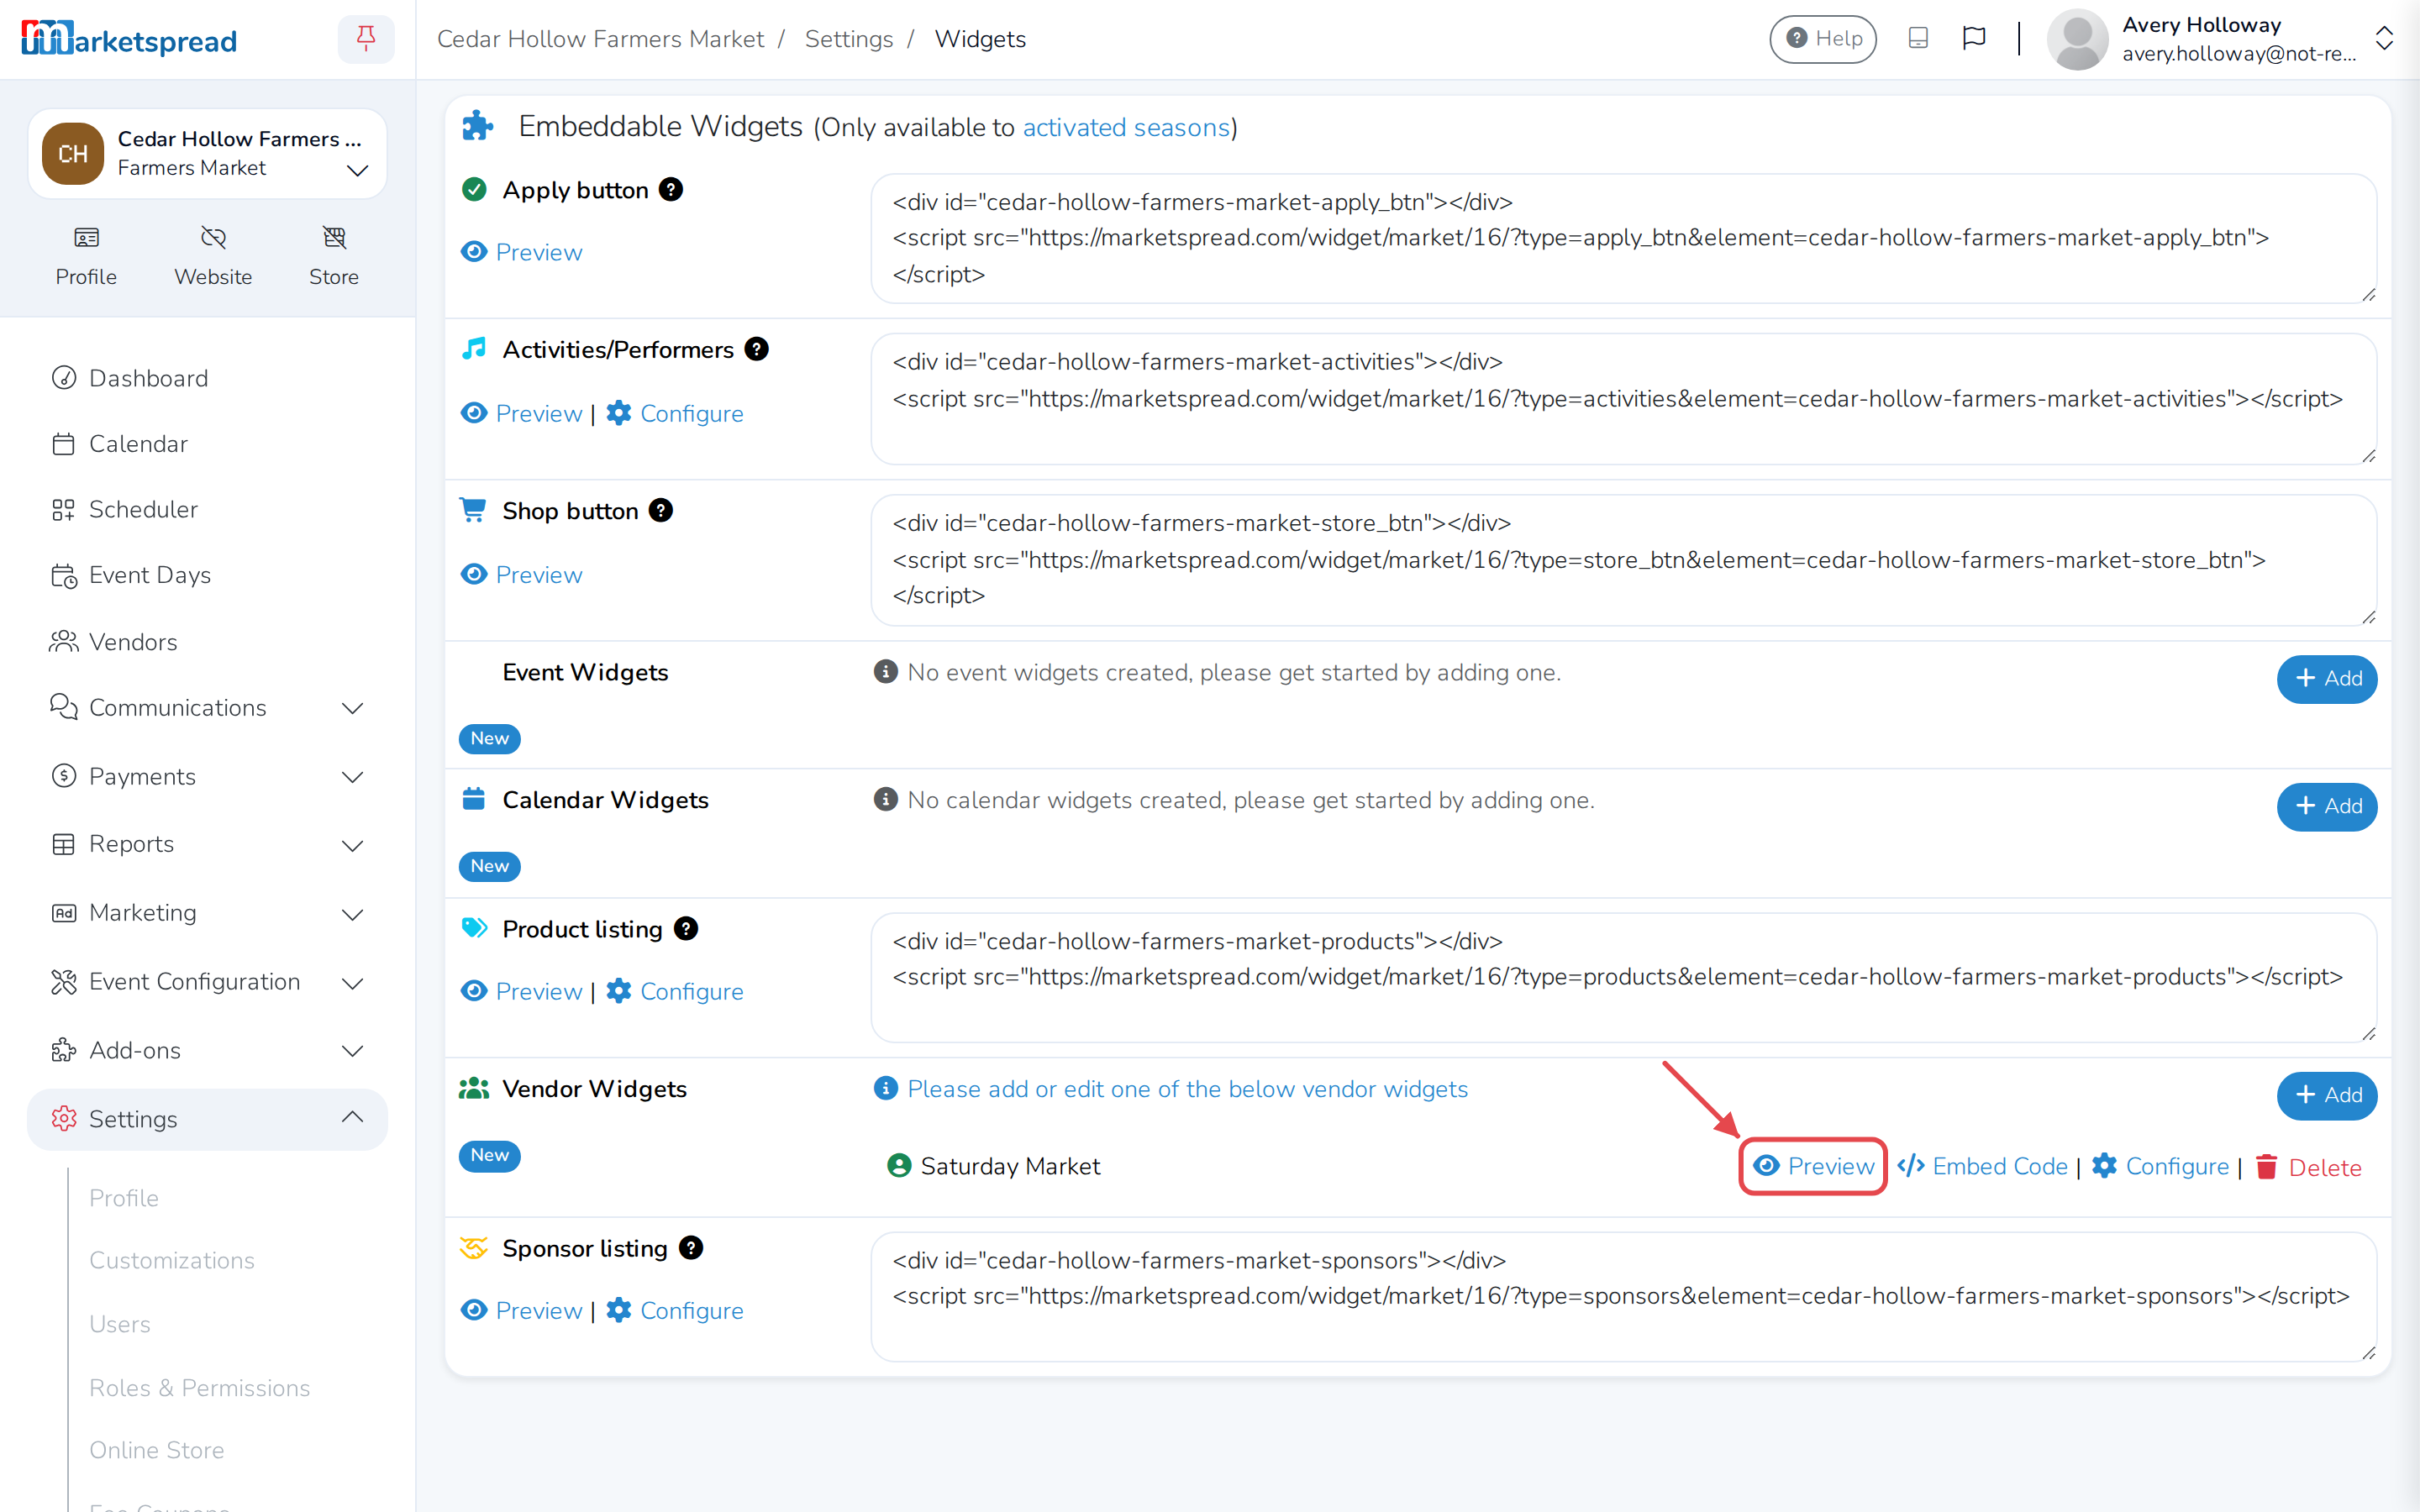Expand the Add-ons menu

coord(207,1050)
